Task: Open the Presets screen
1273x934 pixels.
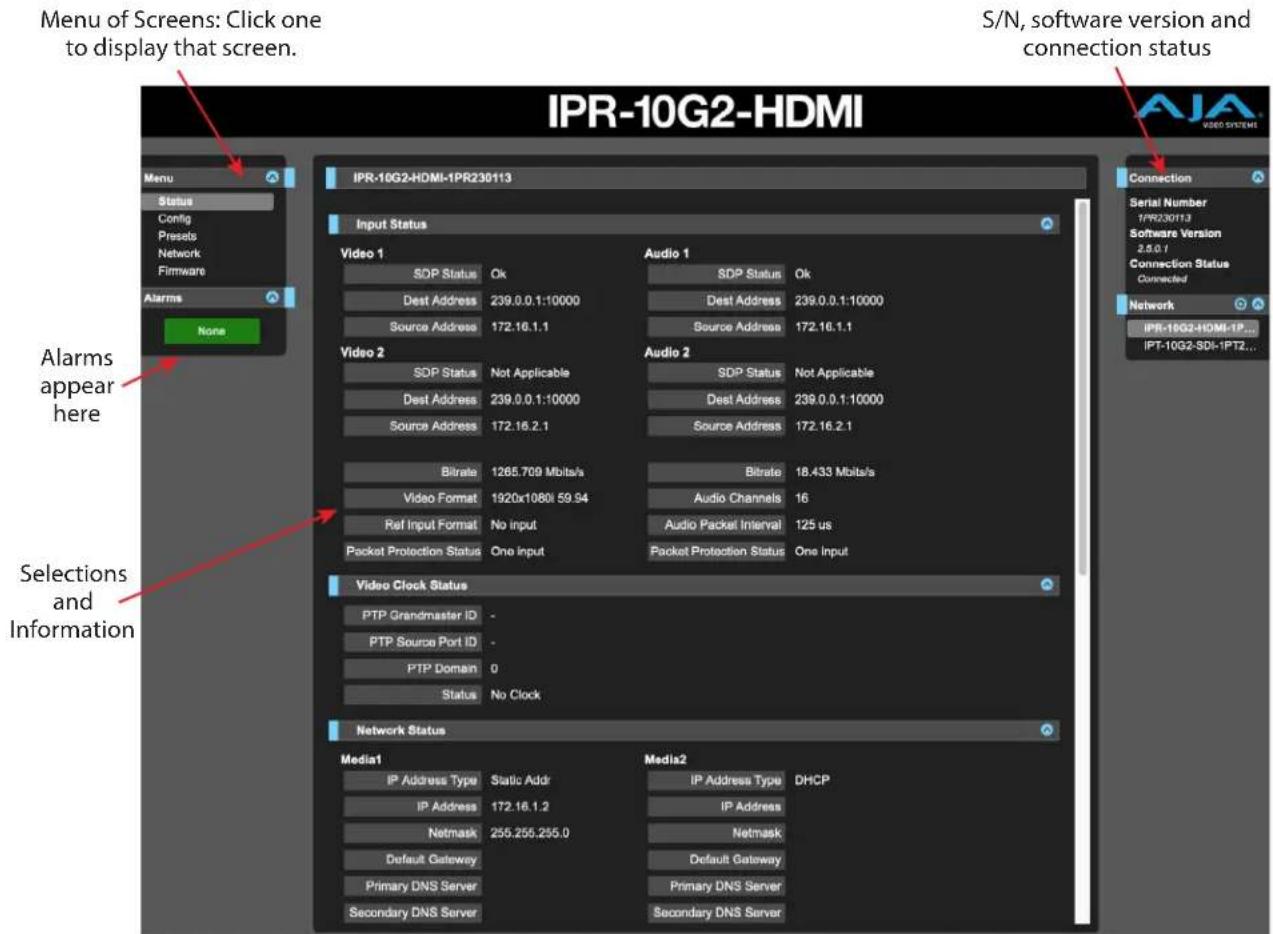Action: 177,237
